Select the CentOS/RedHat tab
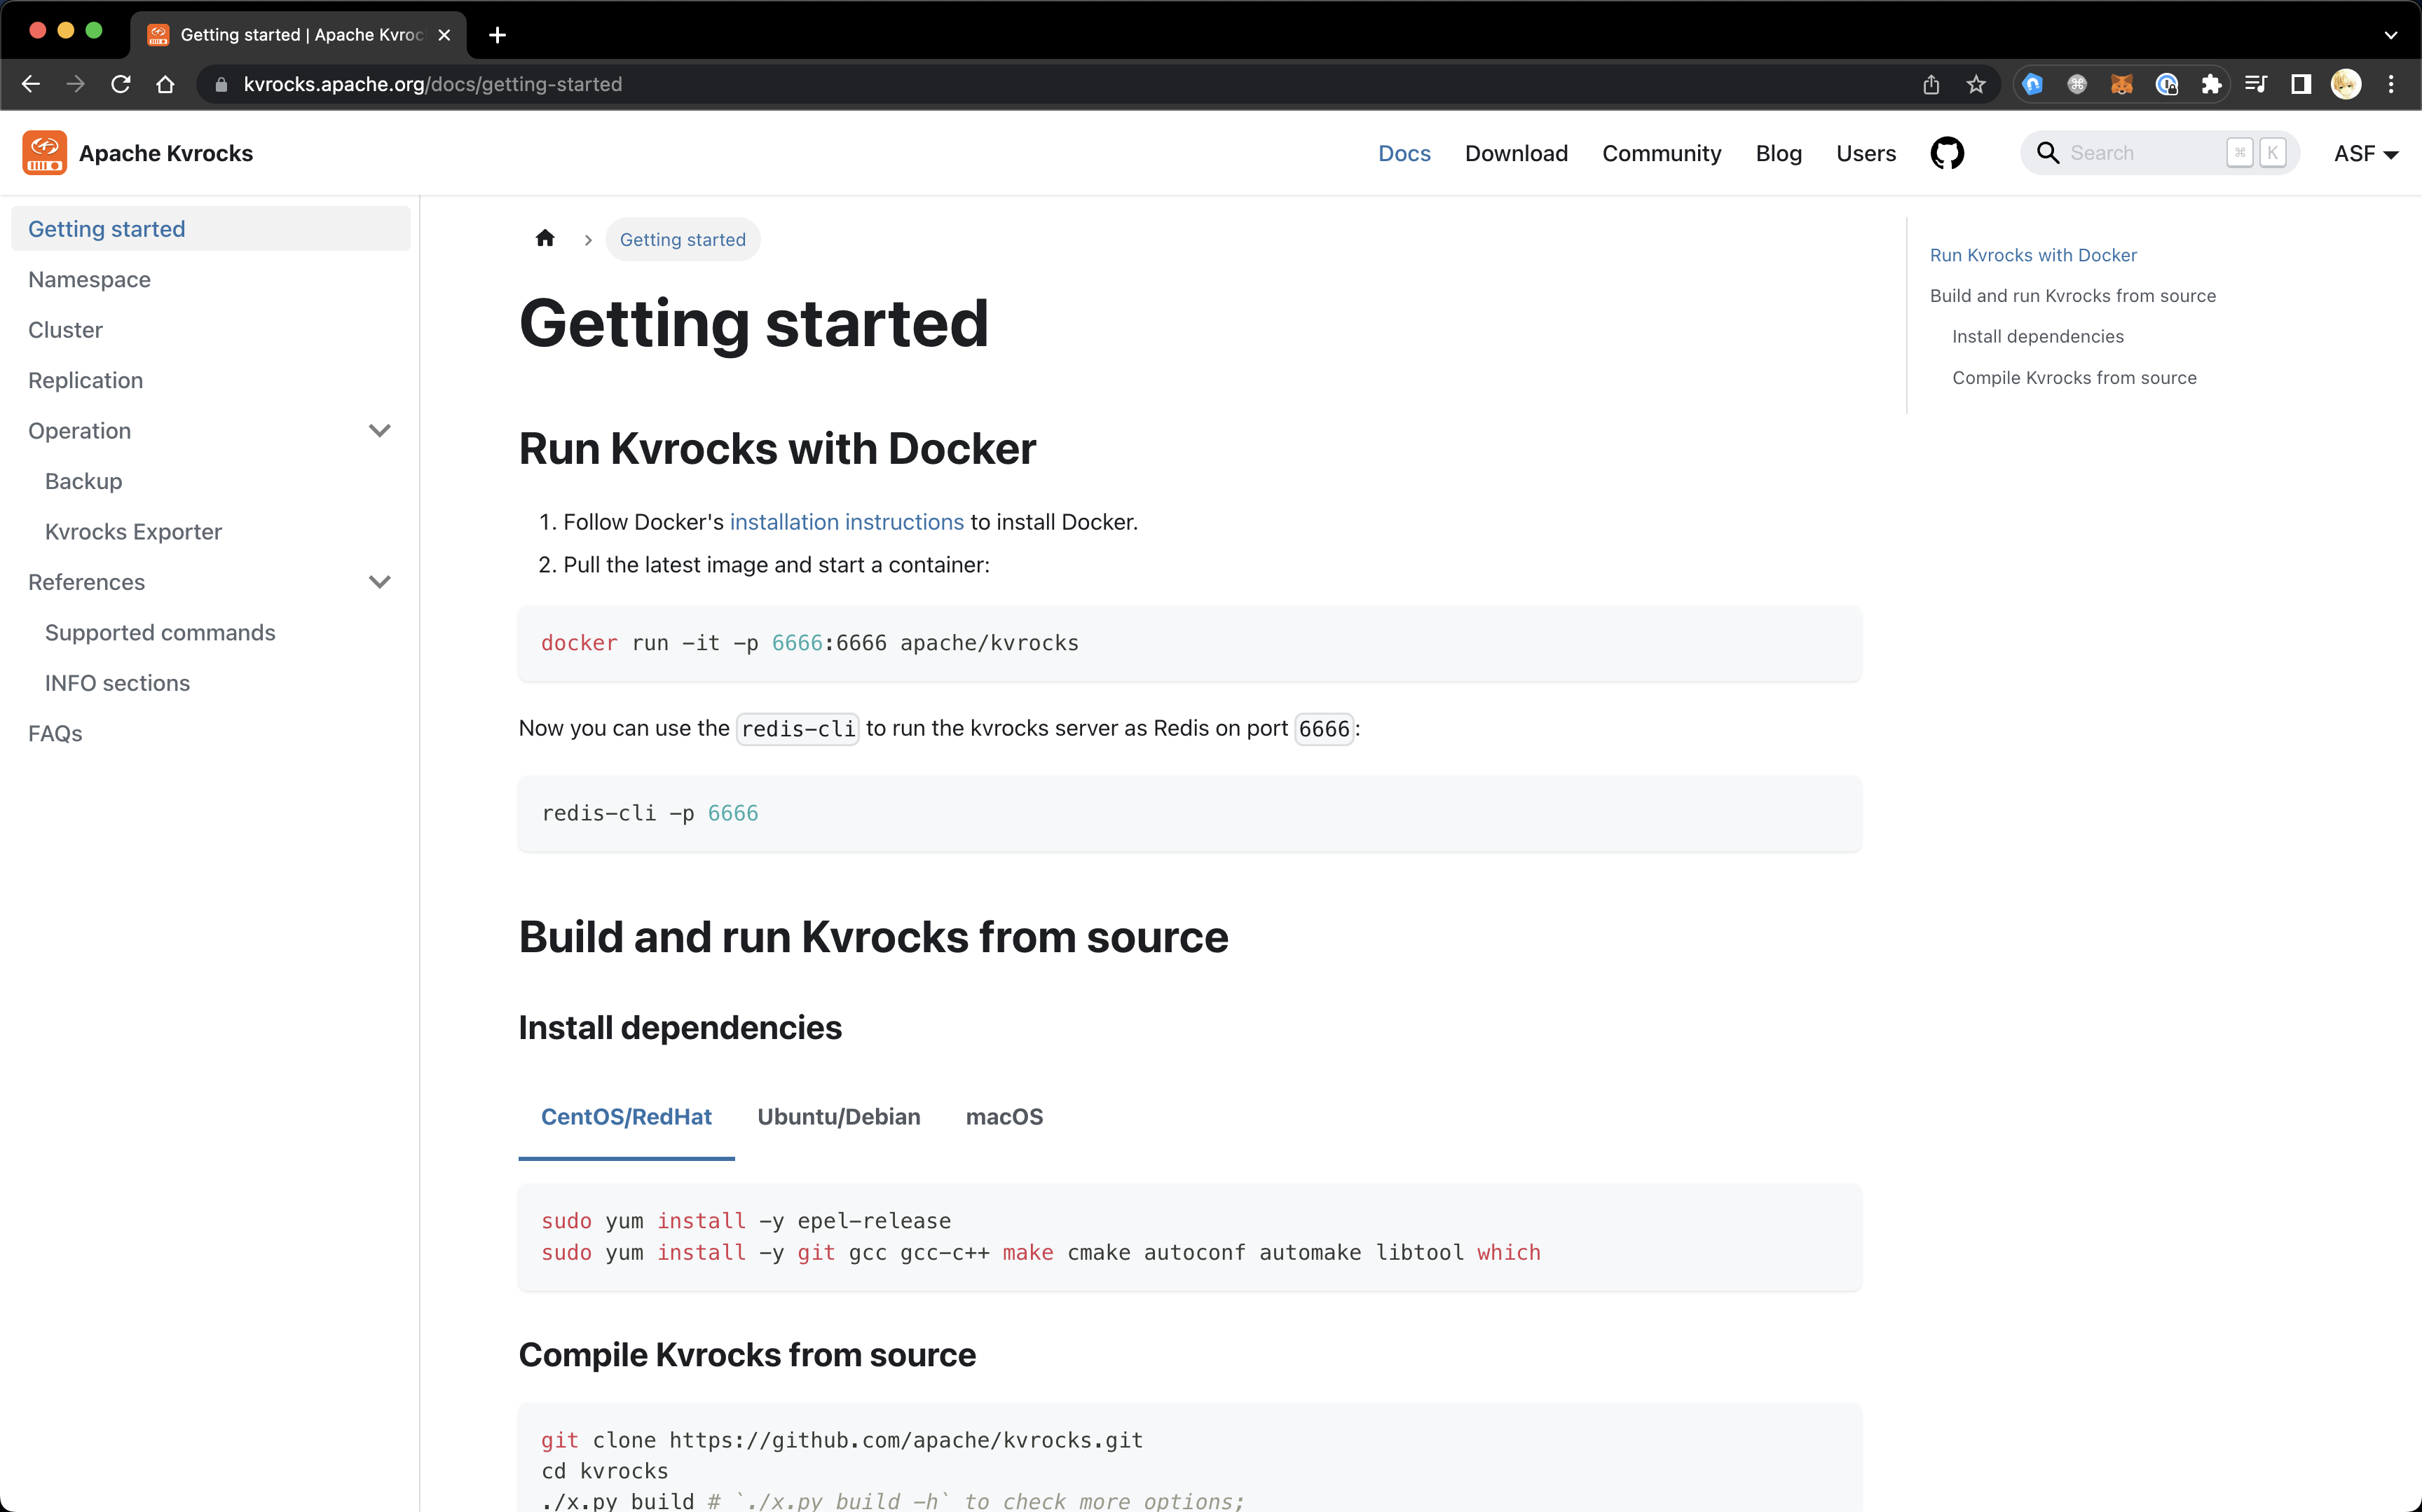 626,1117
